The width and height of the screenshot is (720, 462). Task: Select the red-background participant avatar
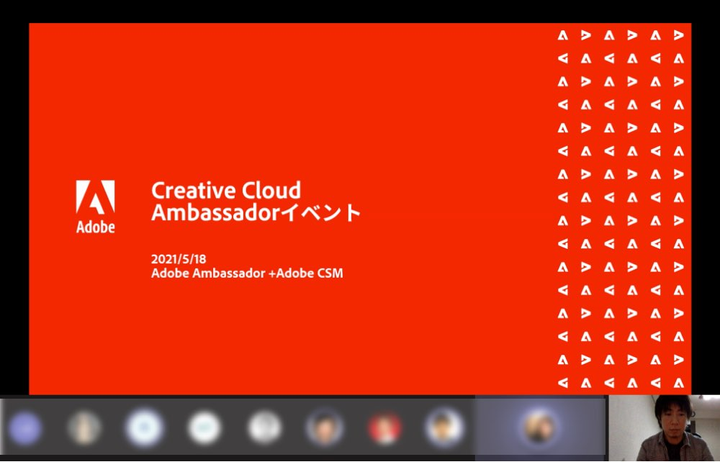385,428
